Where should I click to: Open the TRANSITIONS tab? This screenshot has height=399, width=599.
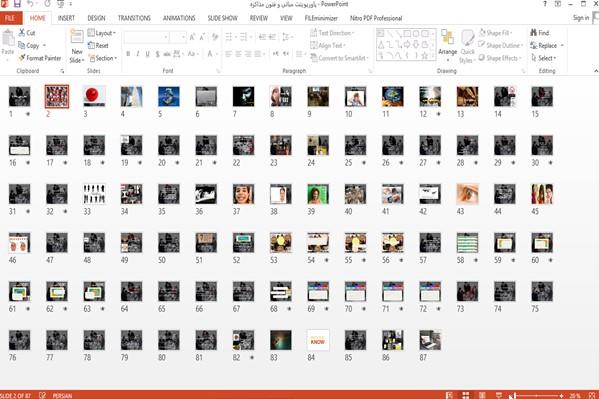point(134,18)
